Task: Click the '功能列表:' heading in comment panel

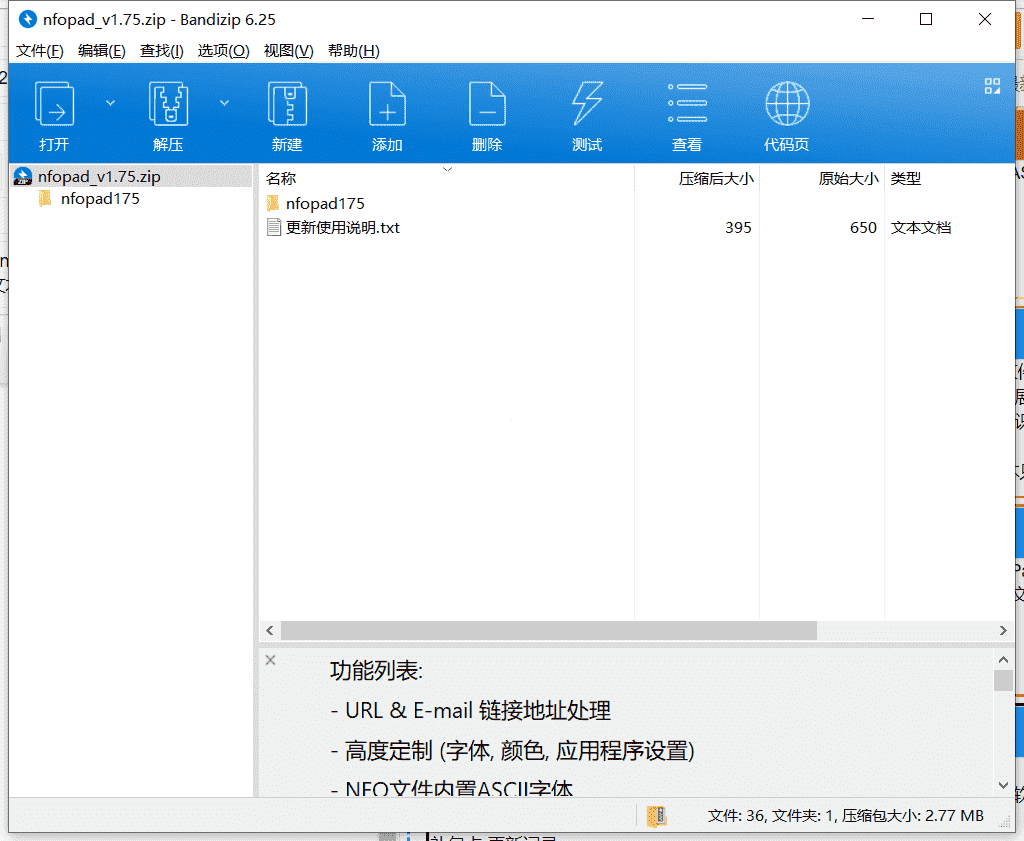Action: 376,671
